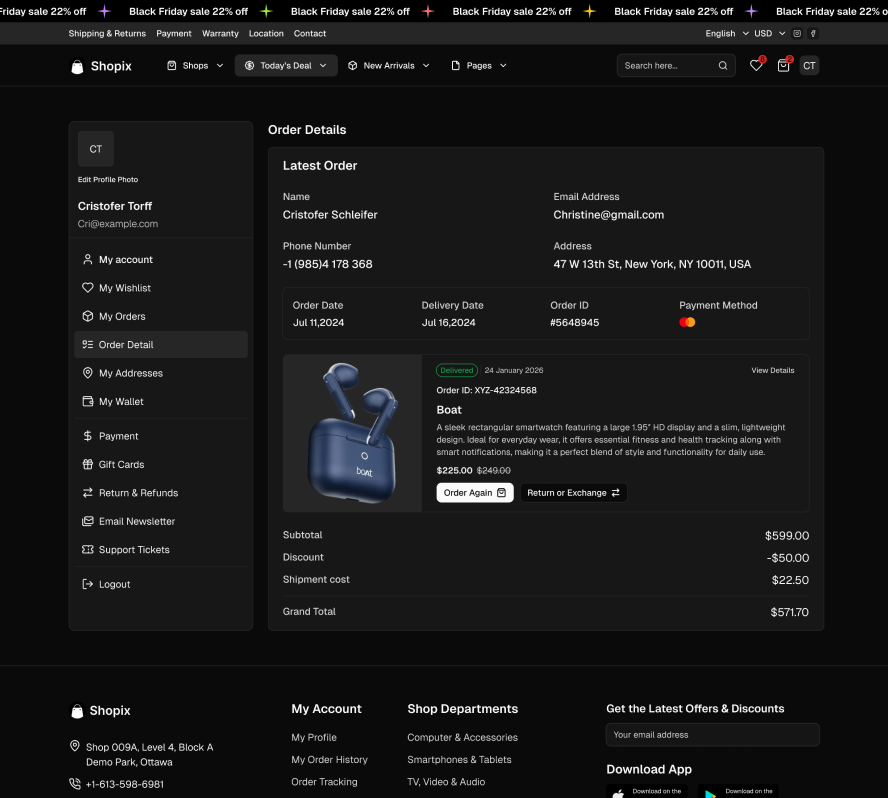Viewport: 888px width, 798px height.
Task: Go to My Orders in sidebar
Action: click(122, 316)
